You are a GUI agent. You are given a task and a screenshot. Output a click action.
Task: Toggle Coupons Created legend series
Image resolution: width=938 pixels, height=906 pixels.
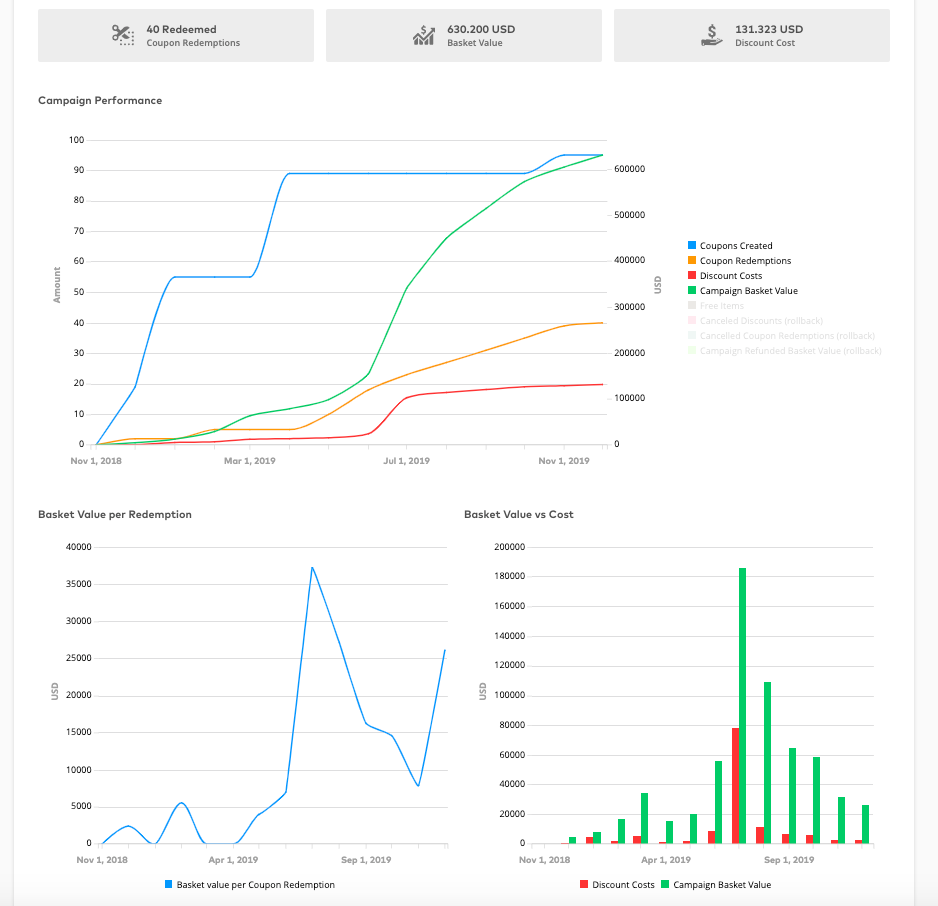(730, 246)
